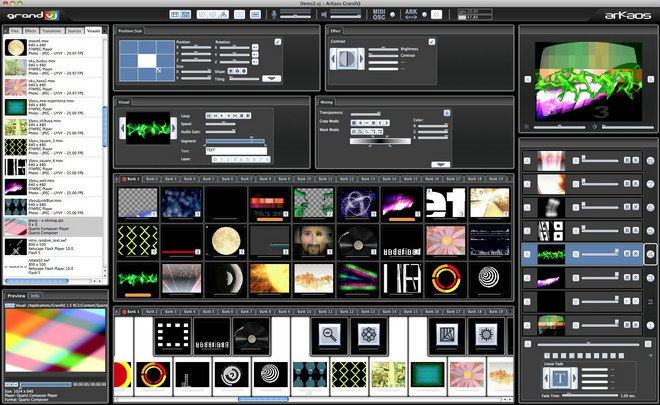The image size is (660, 405).
Task: Open the Transitions tab in the library panel
Action: coord(52,31)
